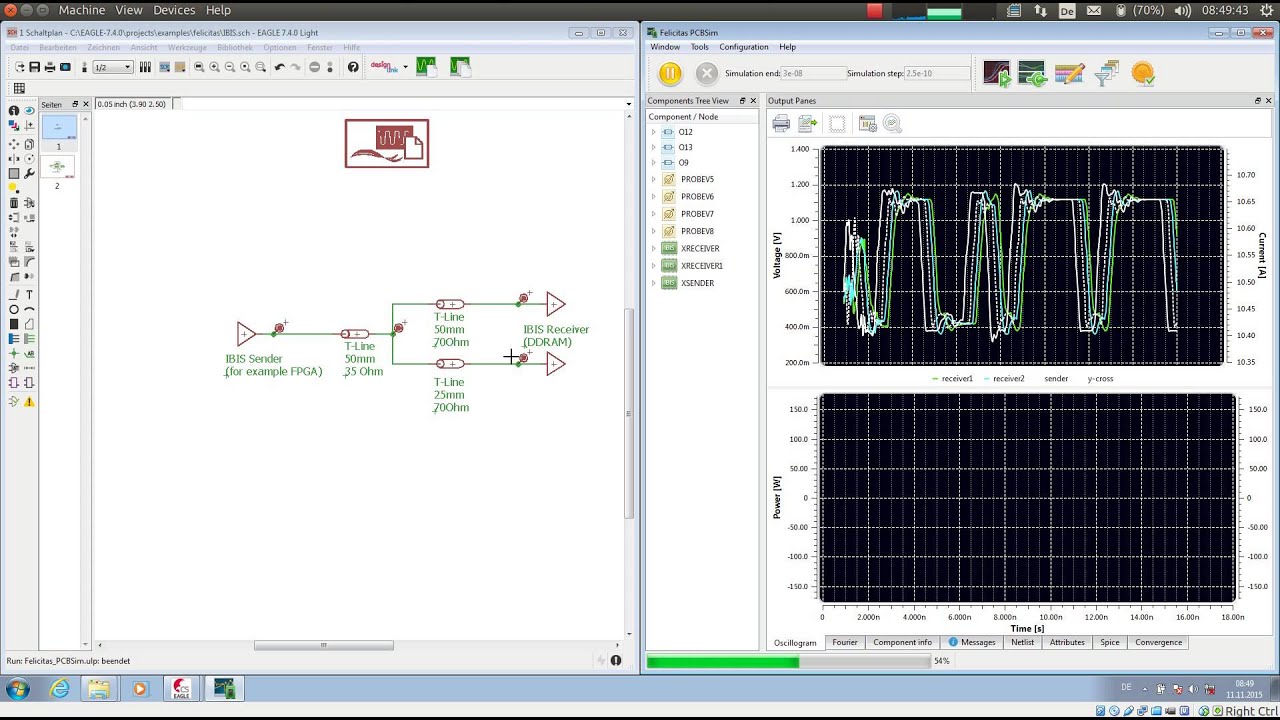Open the Window menu in PCBSim
The width and height of the screenshot is (1280, 720).
[x=665, y=47]
